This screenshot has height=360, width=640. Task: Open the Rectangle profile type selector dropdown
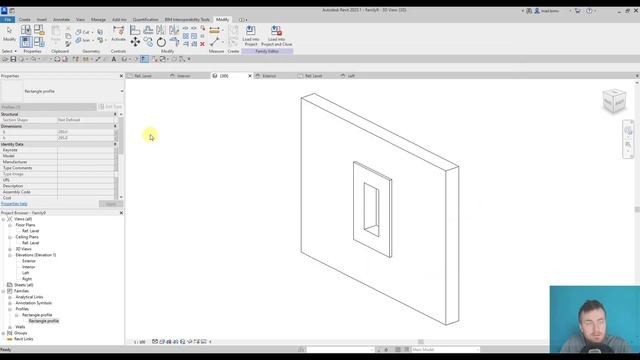(122, 91)
